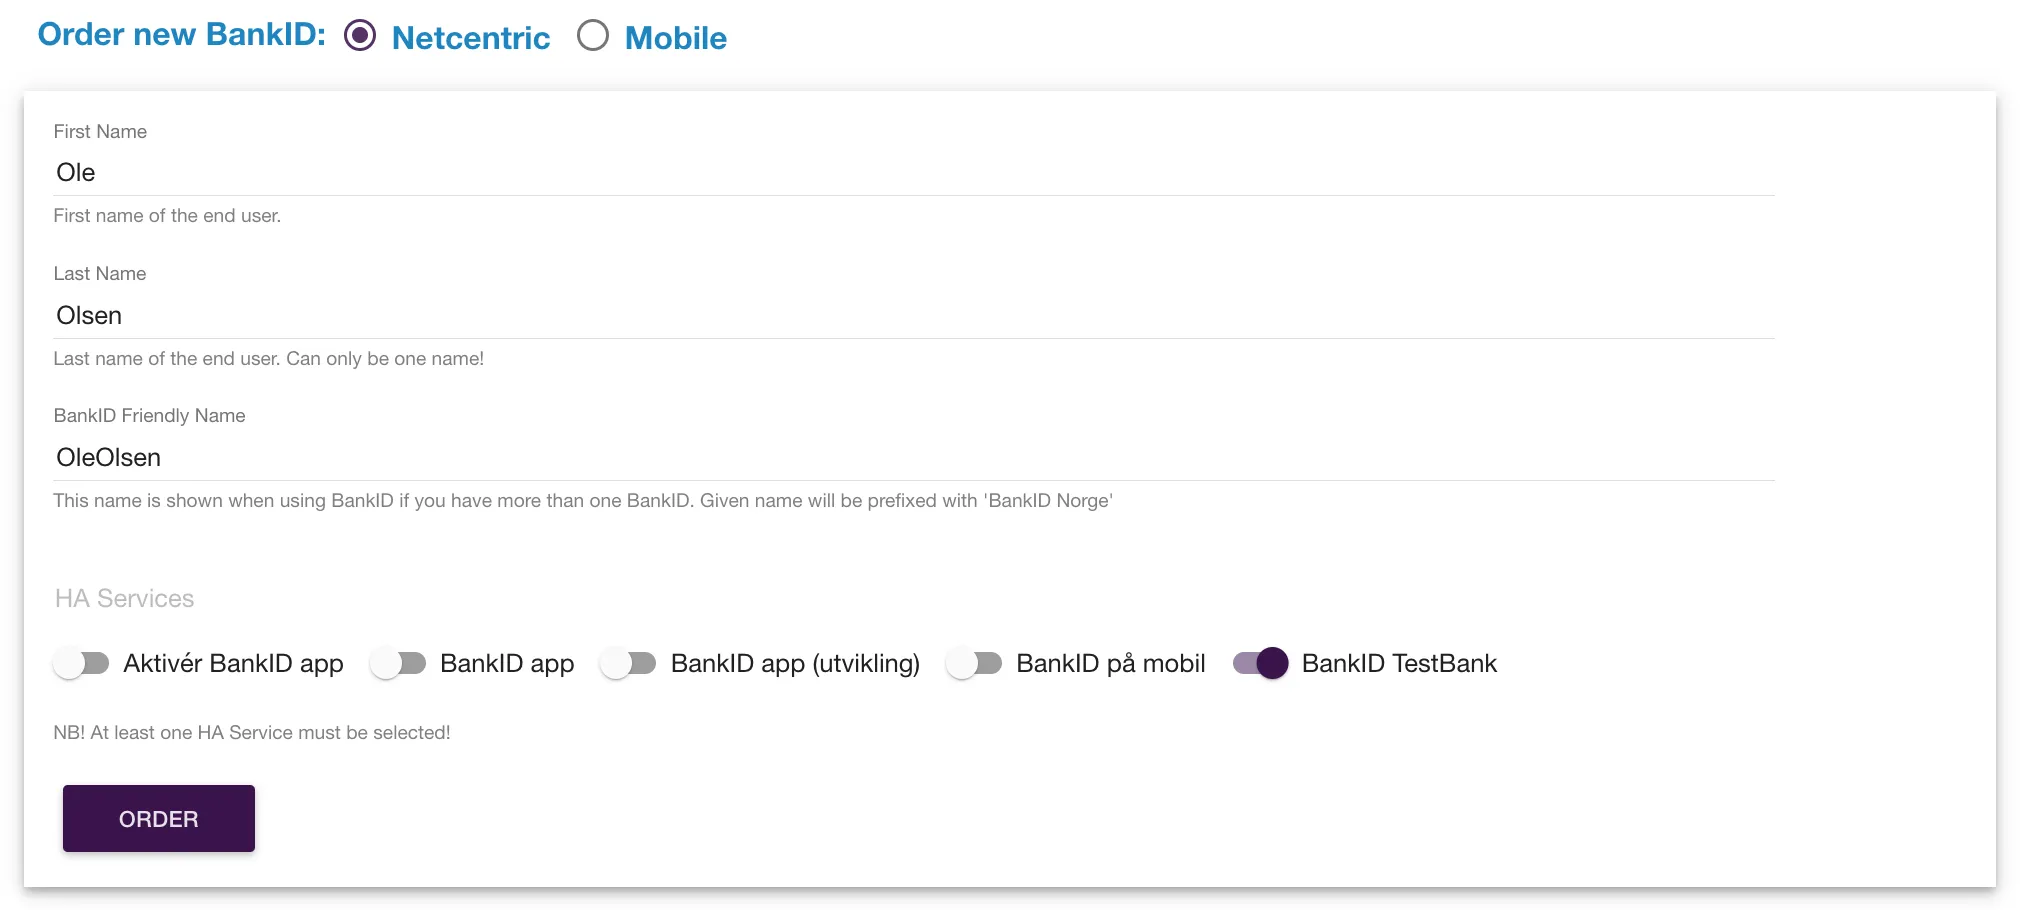Click the Aktivér BankID app label
The image size is (2020, 910).
tap(233, 664)
